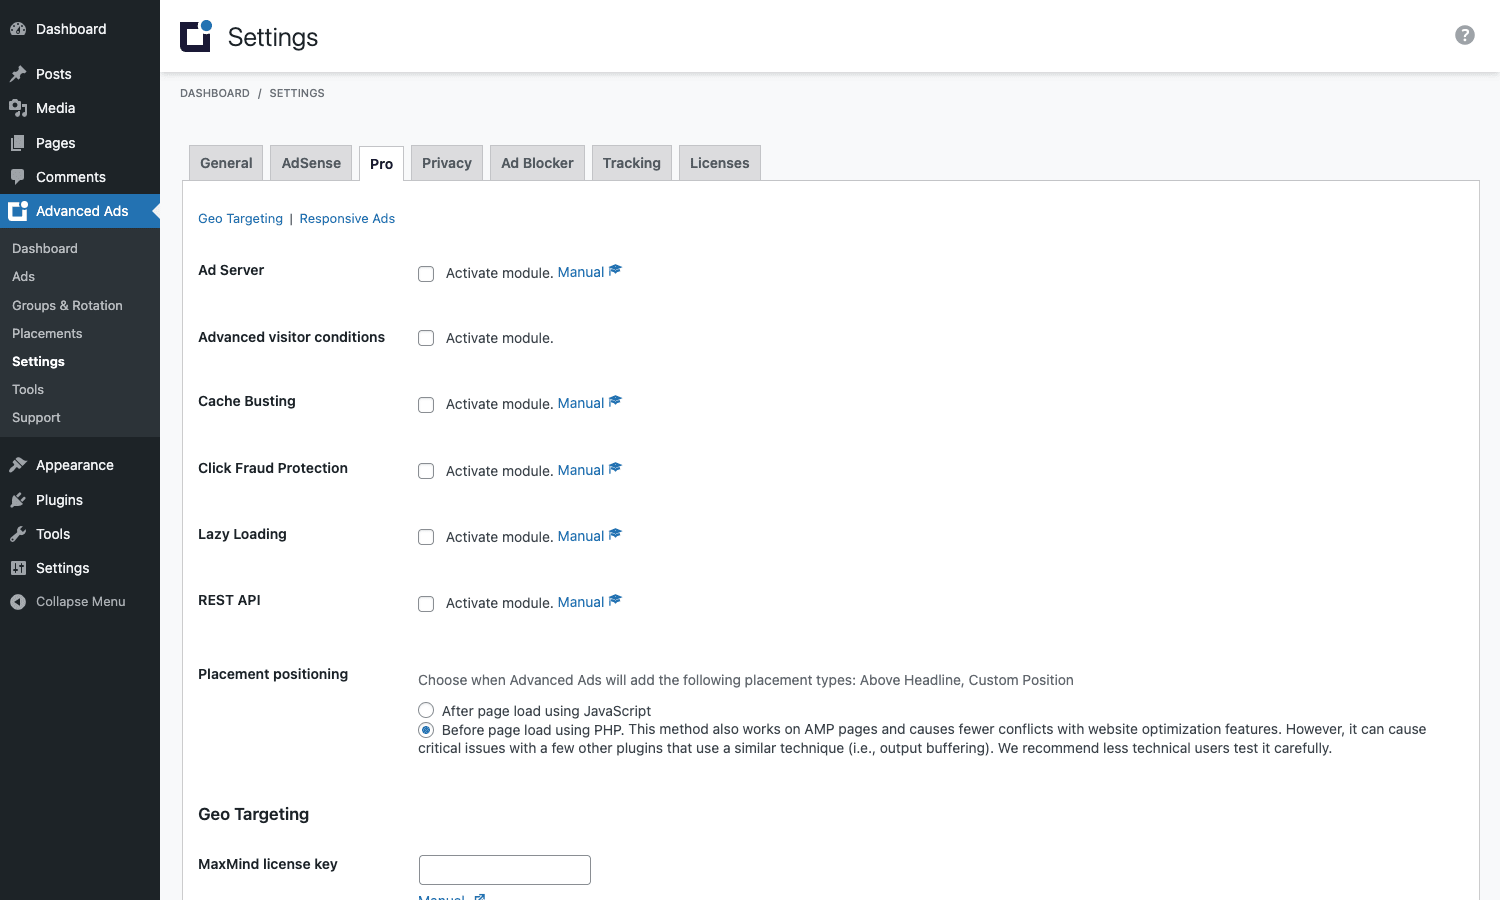Click graduation cap icon in Lazy Loading row
Viewport: 1500px width, 900px height.
[x=615, y=534]
